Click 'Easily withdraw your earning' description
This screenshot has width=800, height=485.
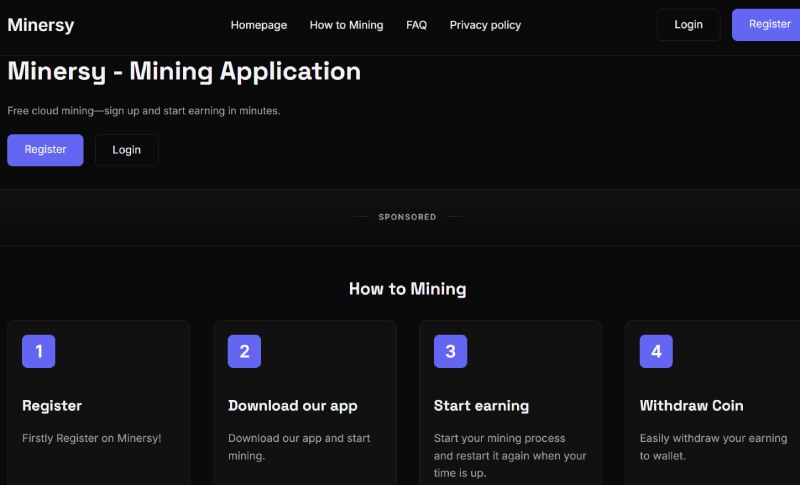(x=713, y=447)
